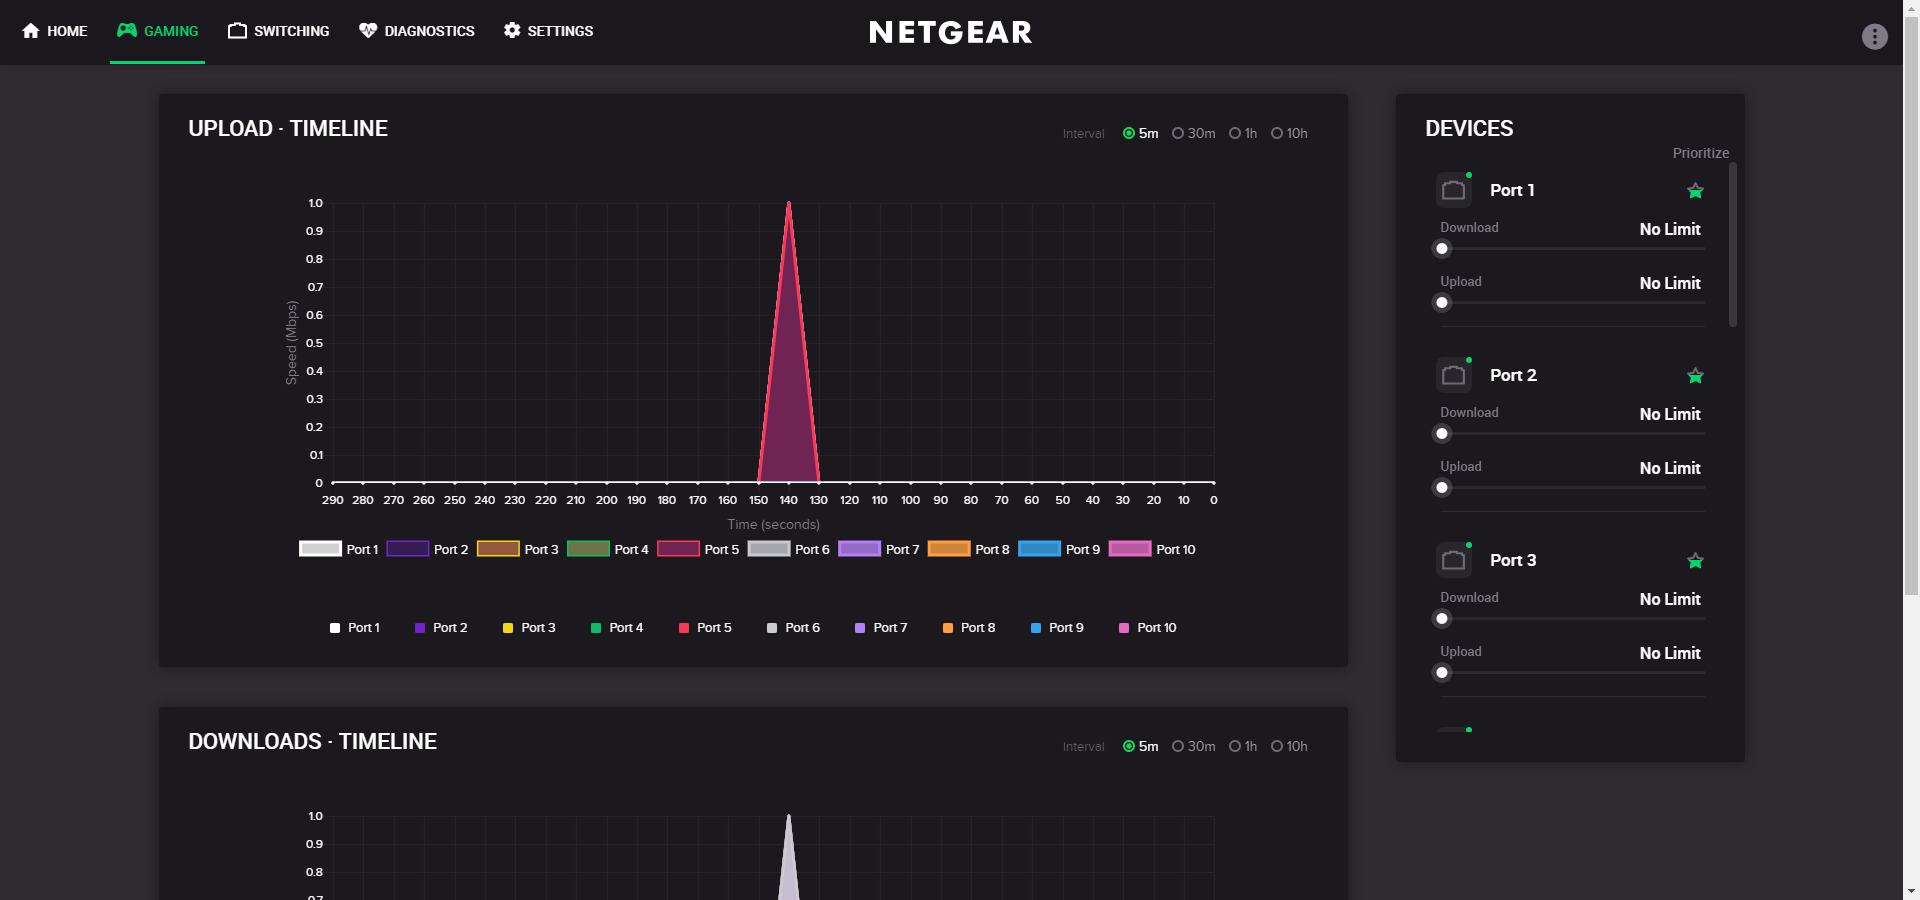Click the Port 1 device name
This screenshot has height=900, width=1920.
(1512, 190)
